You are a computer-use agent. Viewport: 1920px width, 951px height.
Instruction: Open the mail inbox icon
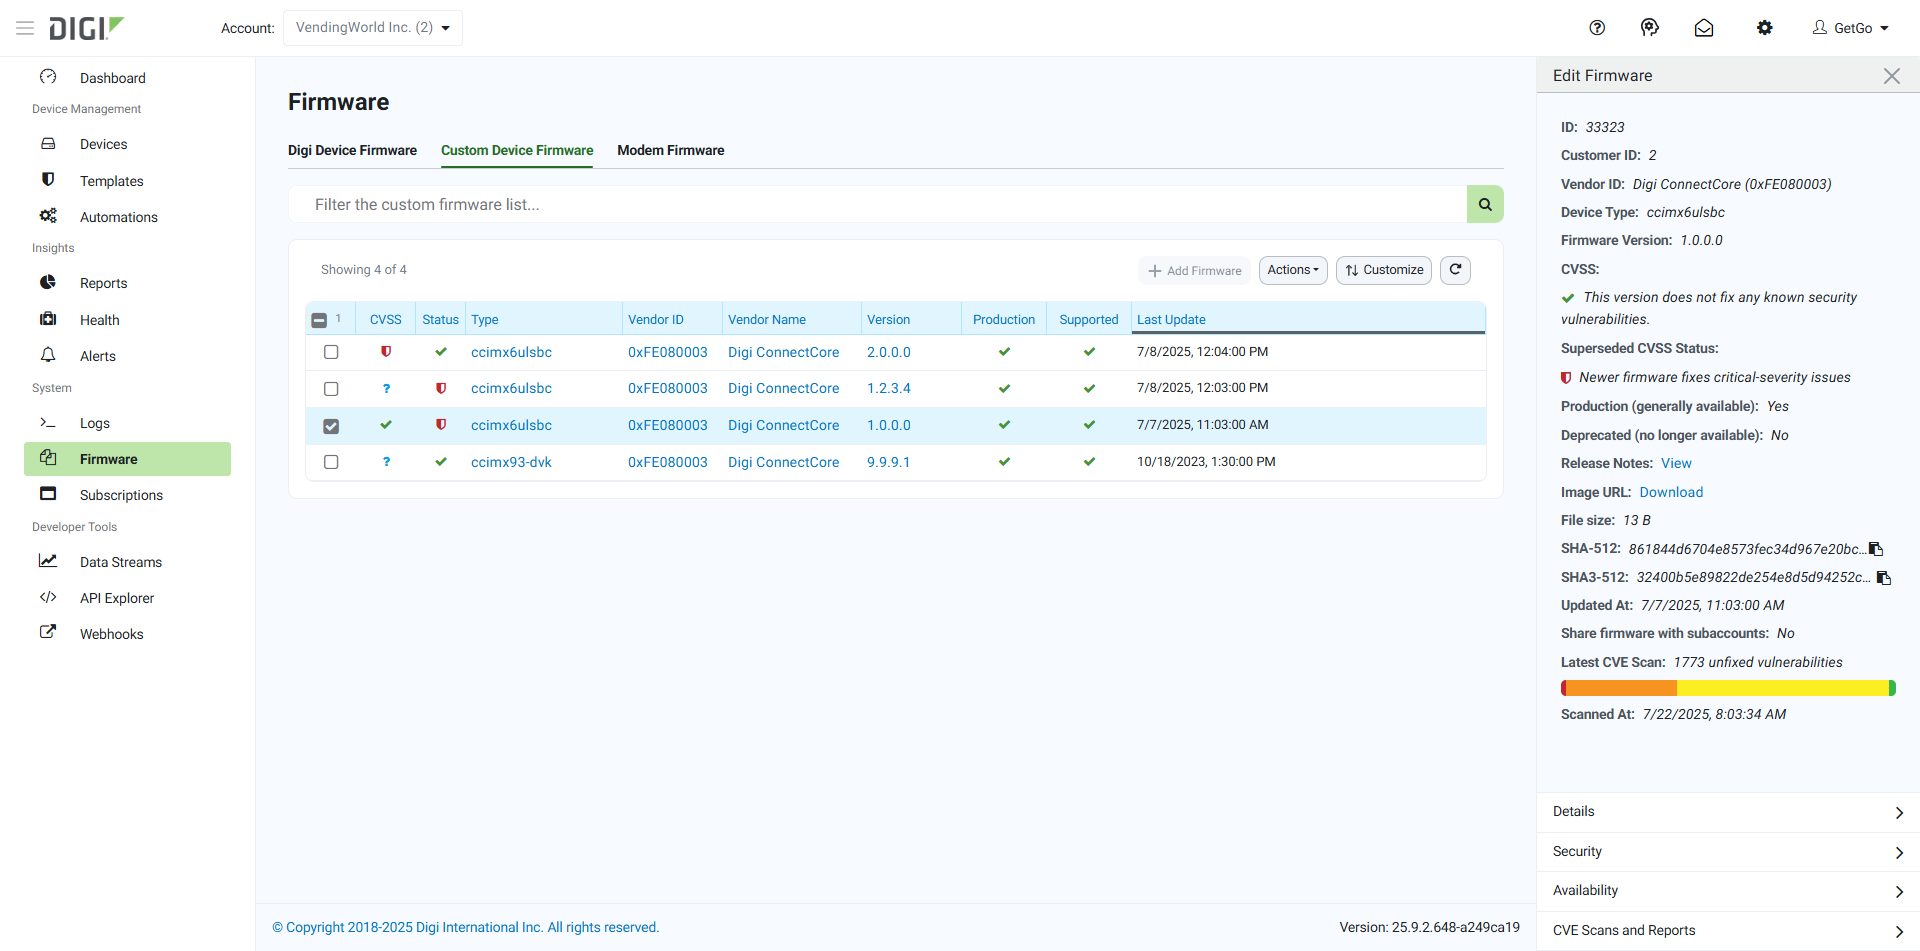1704,28
